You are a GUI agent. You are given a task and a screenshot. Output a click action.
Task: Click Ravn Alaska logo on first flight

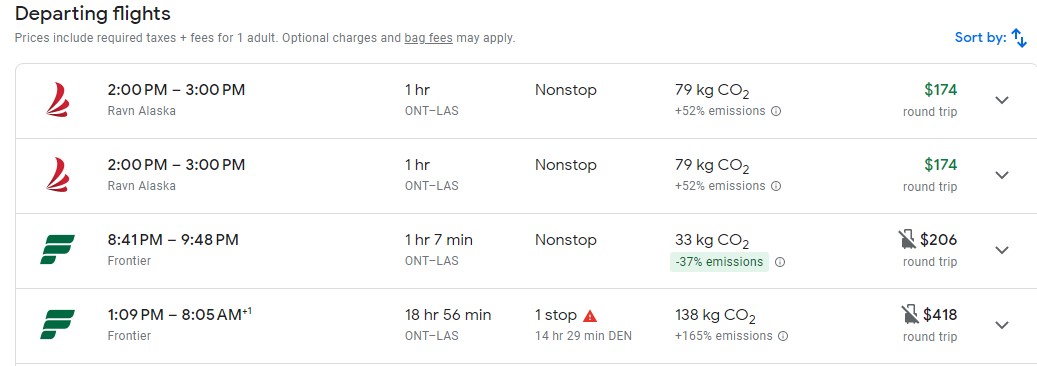click(58, 99)
